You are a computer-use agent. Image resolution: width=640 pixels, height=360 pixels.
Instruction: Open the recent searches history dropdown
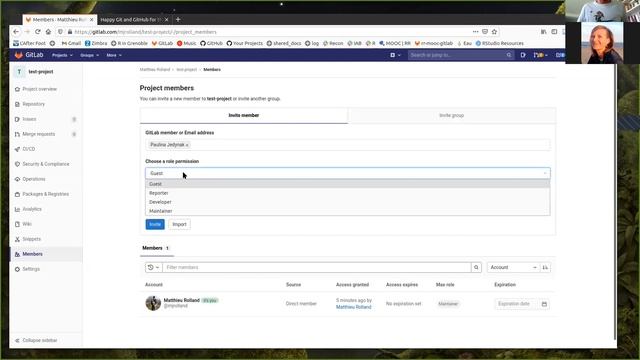click(153, 267)
